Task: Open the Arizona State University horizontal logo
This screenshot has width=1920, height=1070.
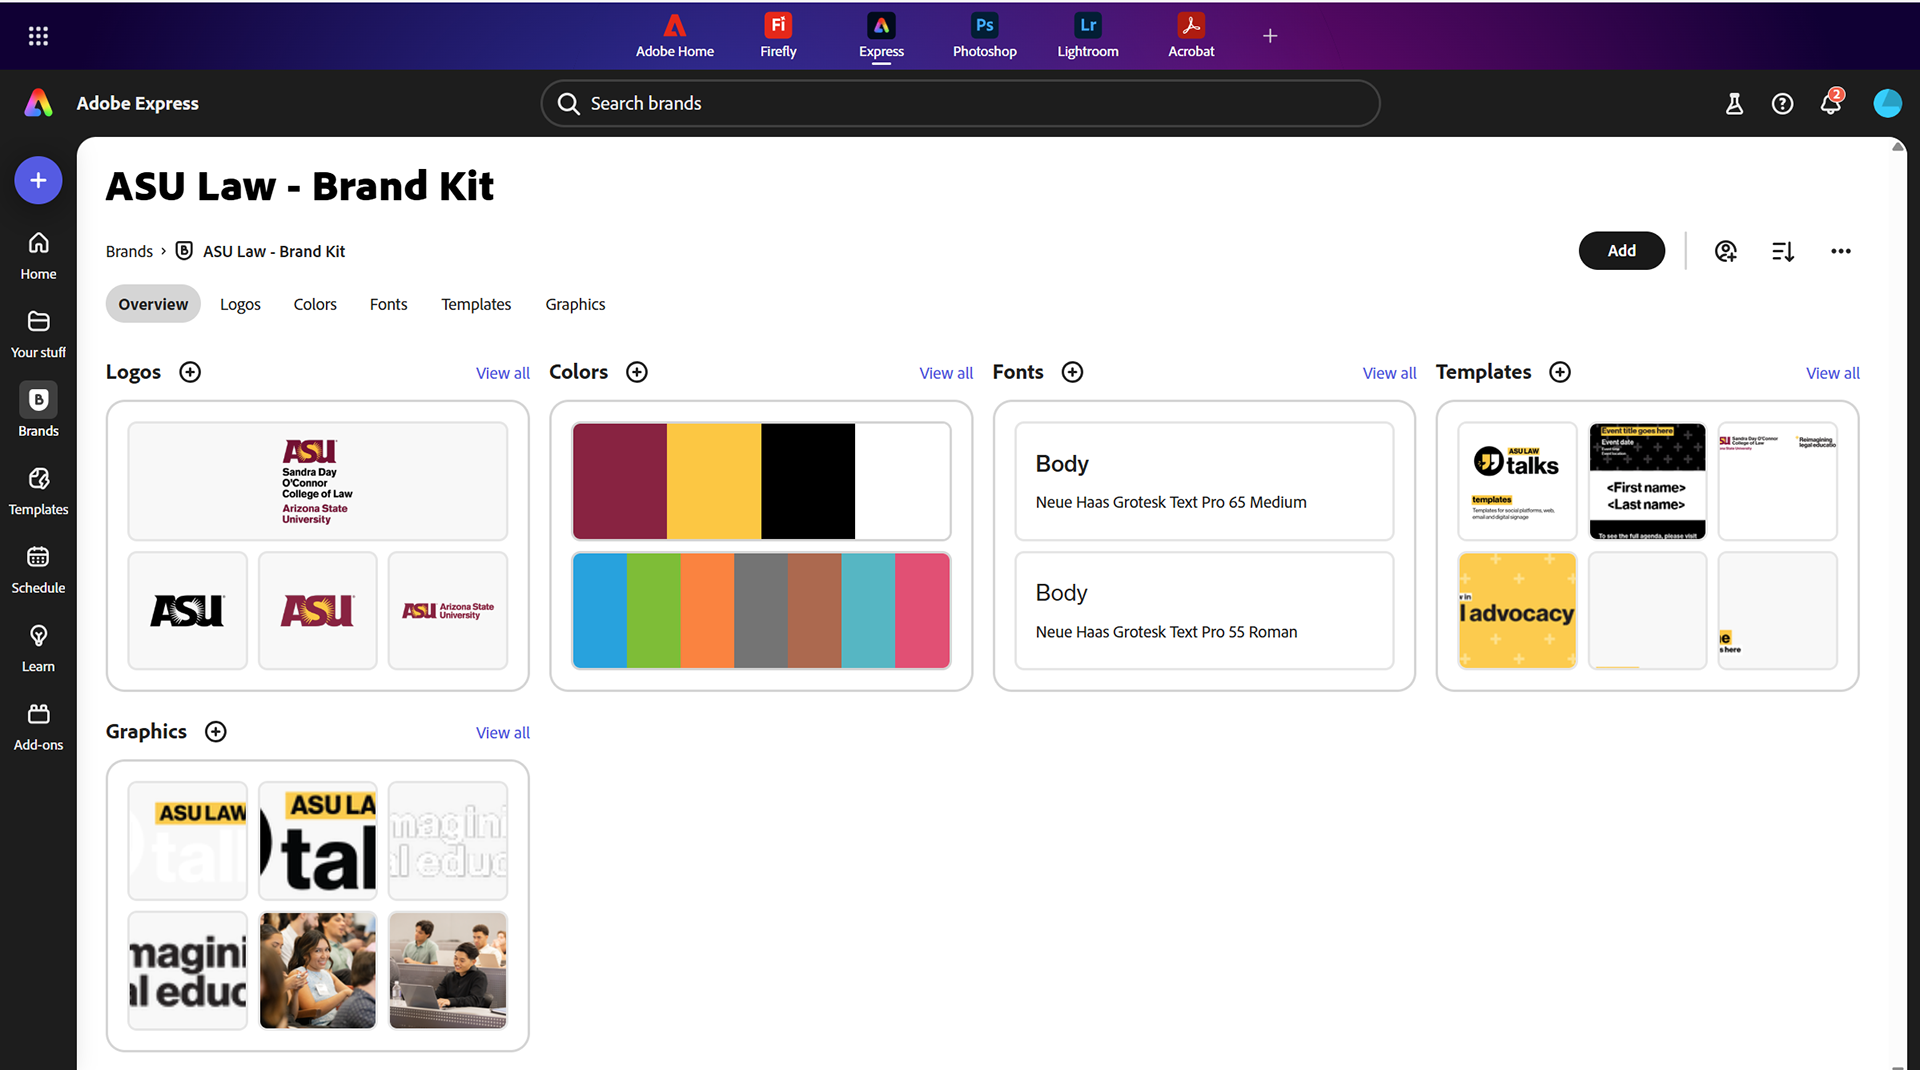Action: 448,610
